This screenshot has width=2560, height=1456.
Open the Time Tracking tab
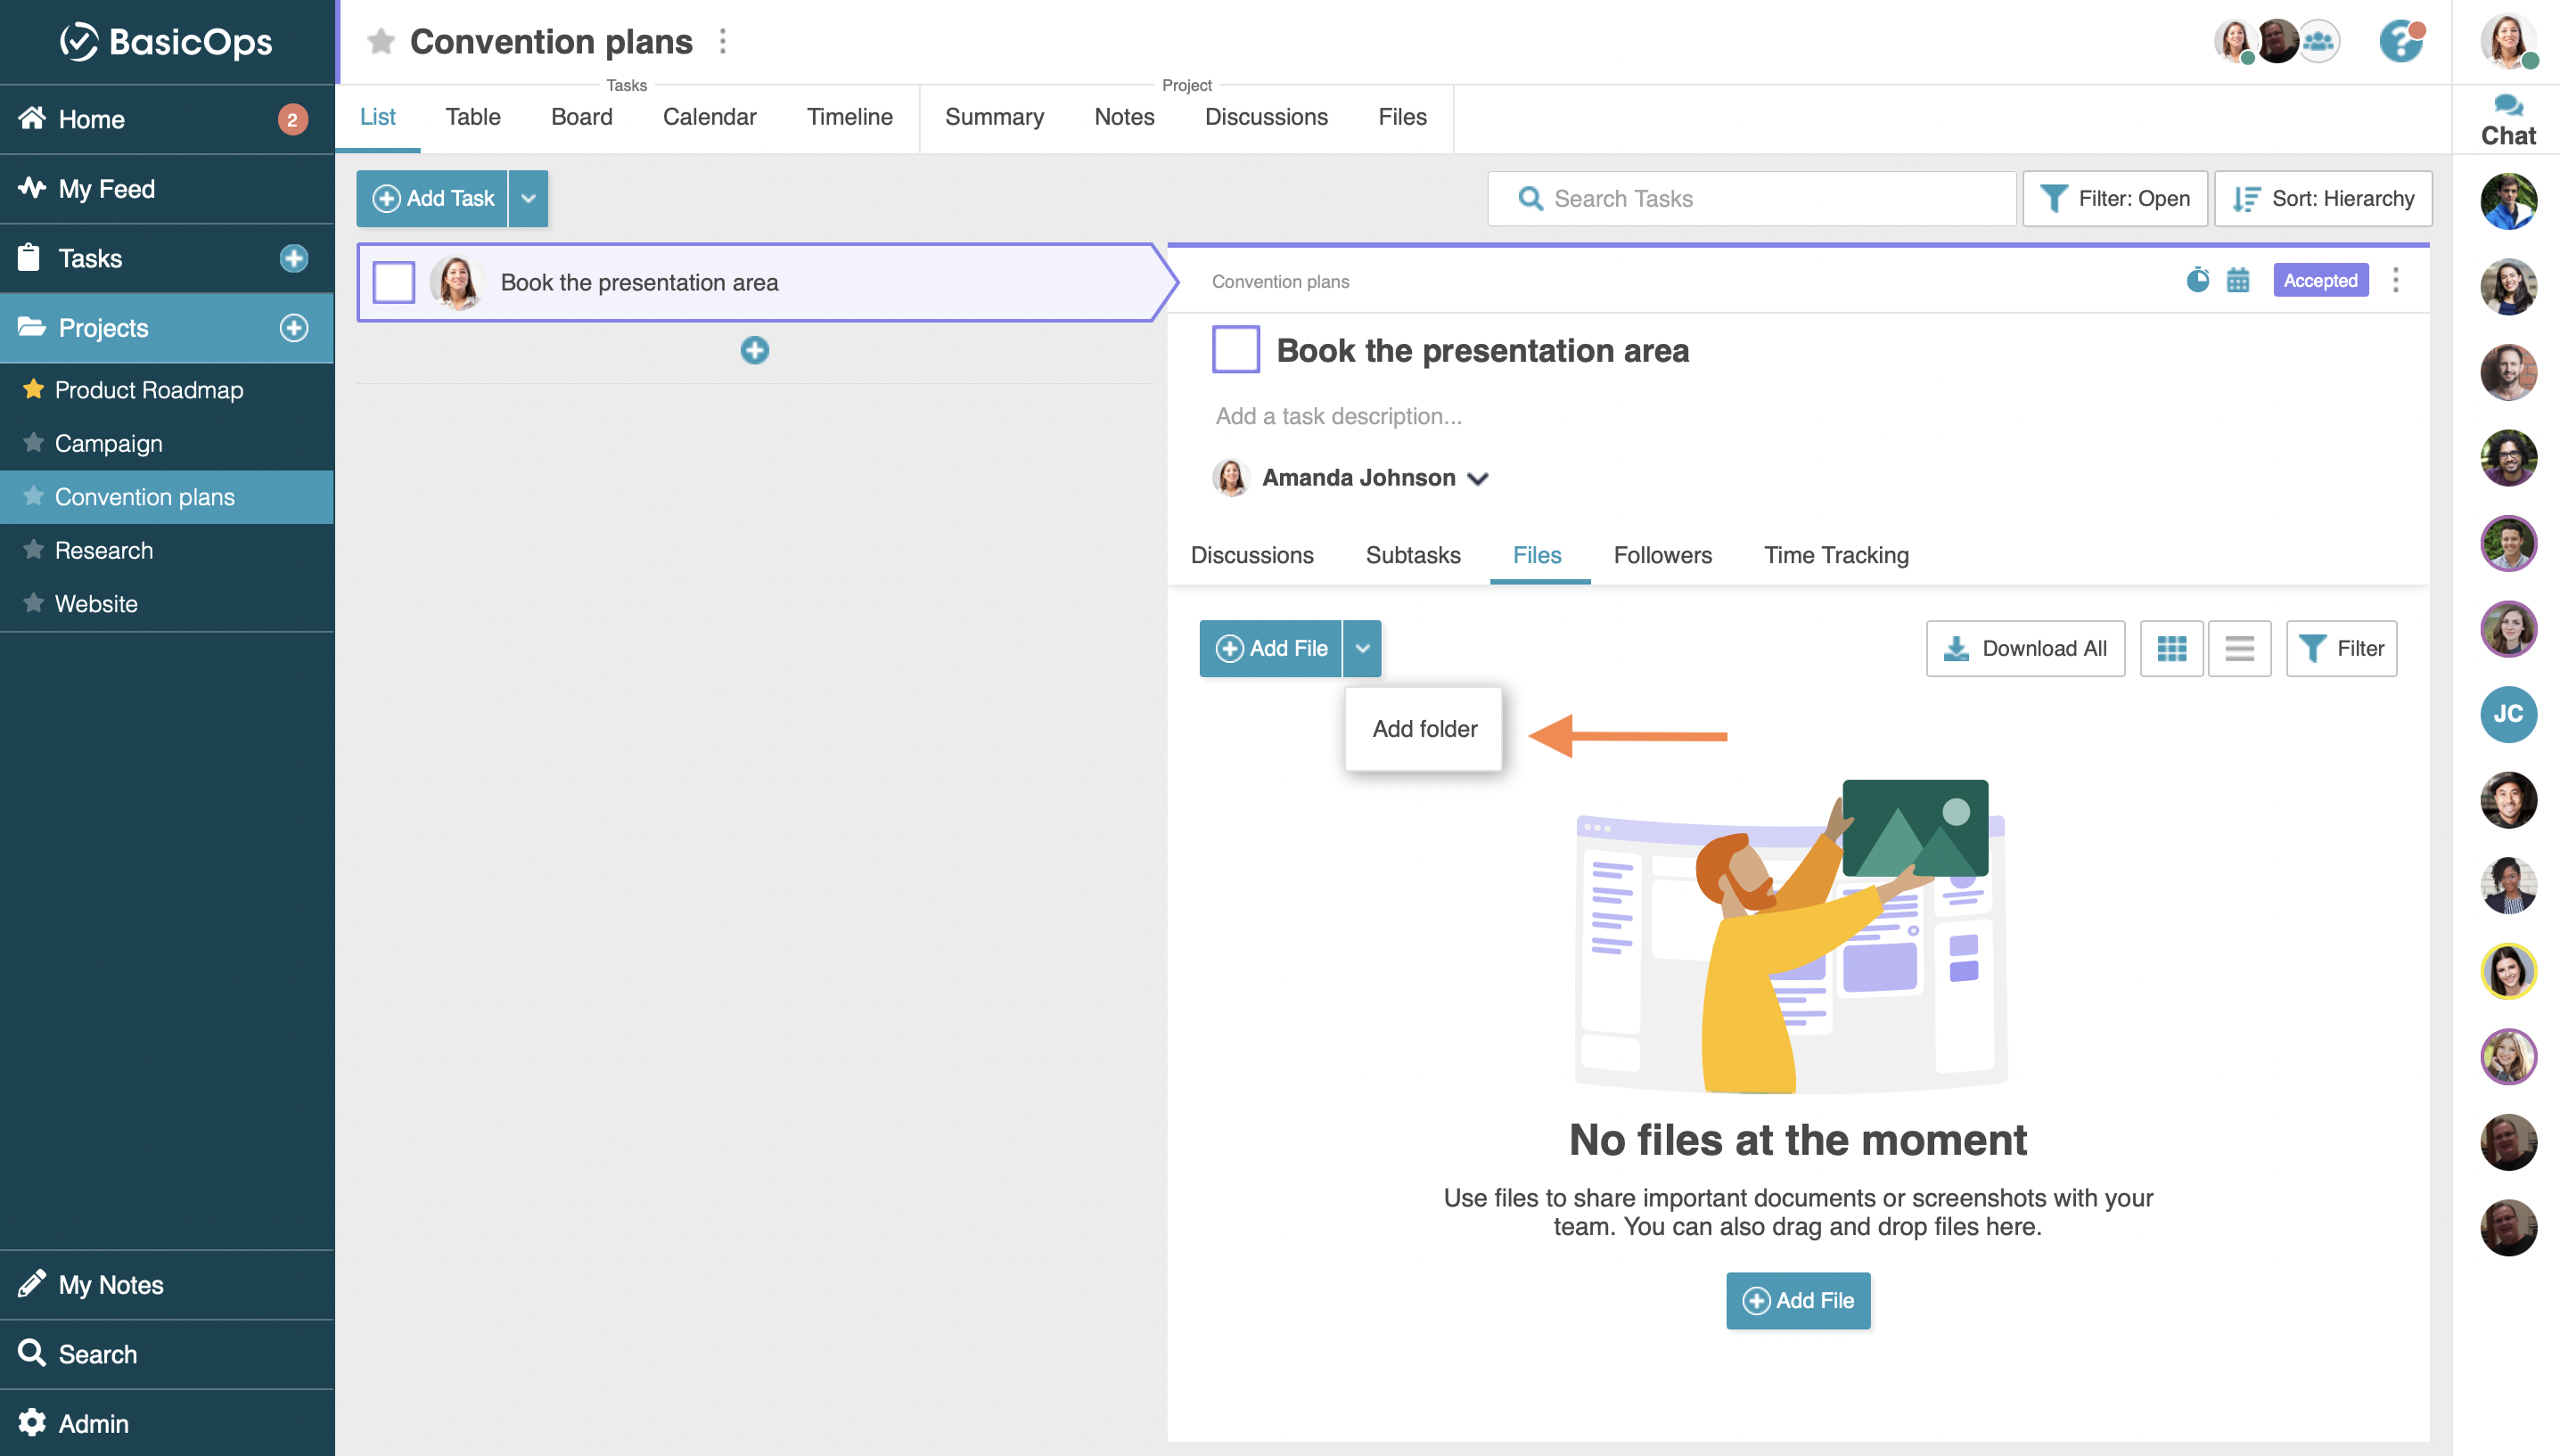point(1836,555)
